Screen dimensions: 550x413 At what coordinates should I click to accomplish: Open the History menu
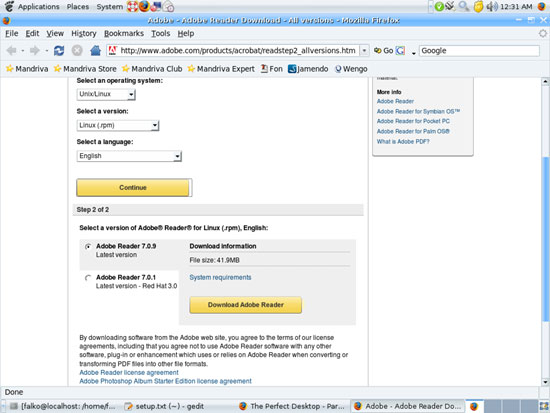tap(83, 33)
